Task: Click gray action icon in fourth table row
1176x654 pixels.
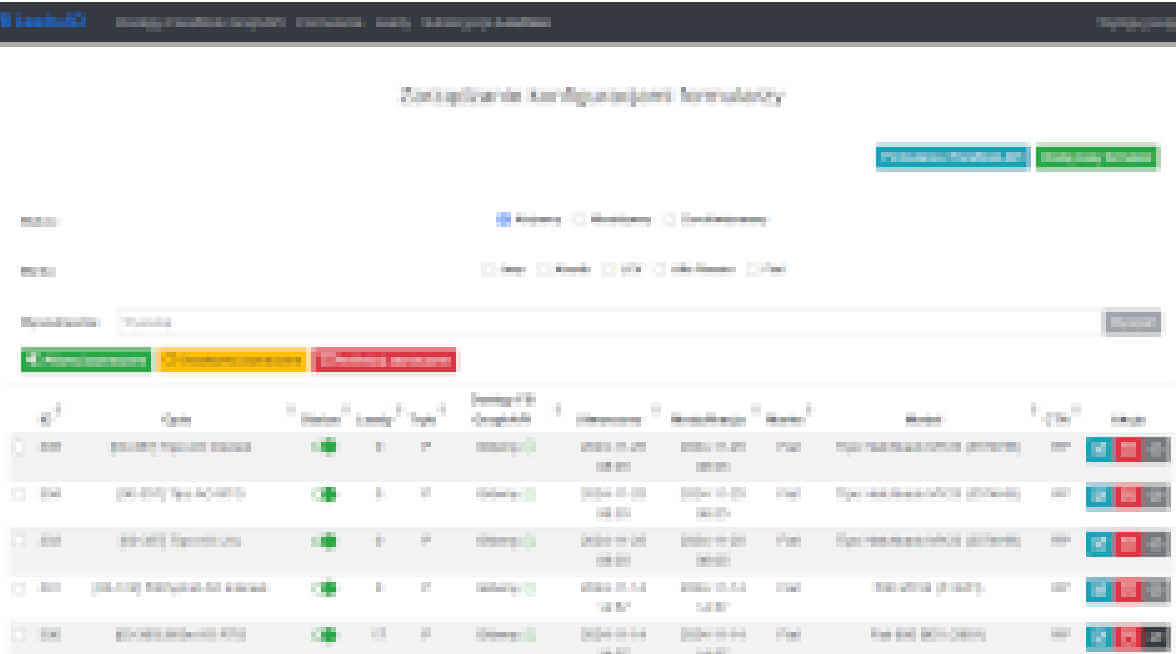Action: (x=1155, y=589)
